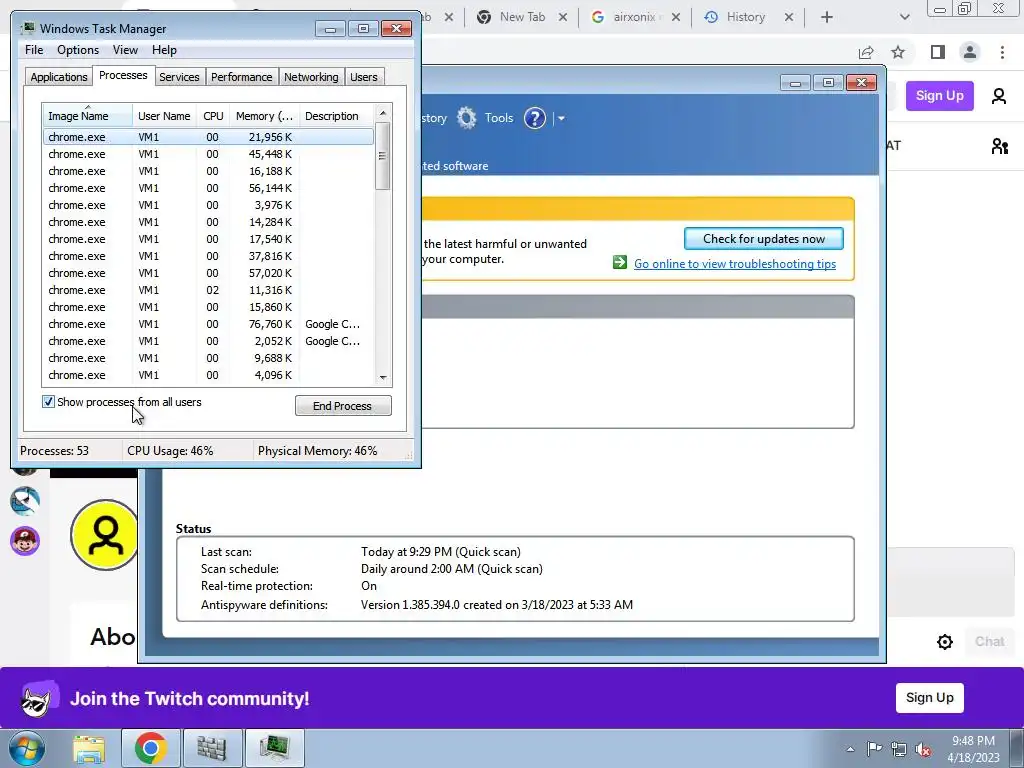The image size is (1024, 768).
Task: Switch to the Performance tab
Action: 242,77
